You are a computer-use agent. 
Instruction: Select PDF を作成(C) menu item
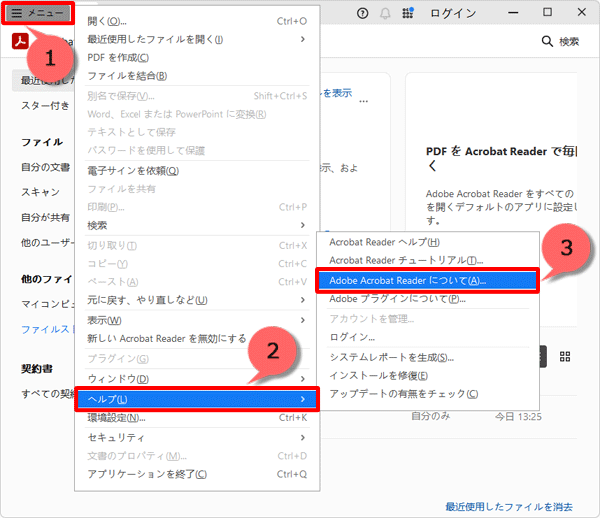click(197, 58)
